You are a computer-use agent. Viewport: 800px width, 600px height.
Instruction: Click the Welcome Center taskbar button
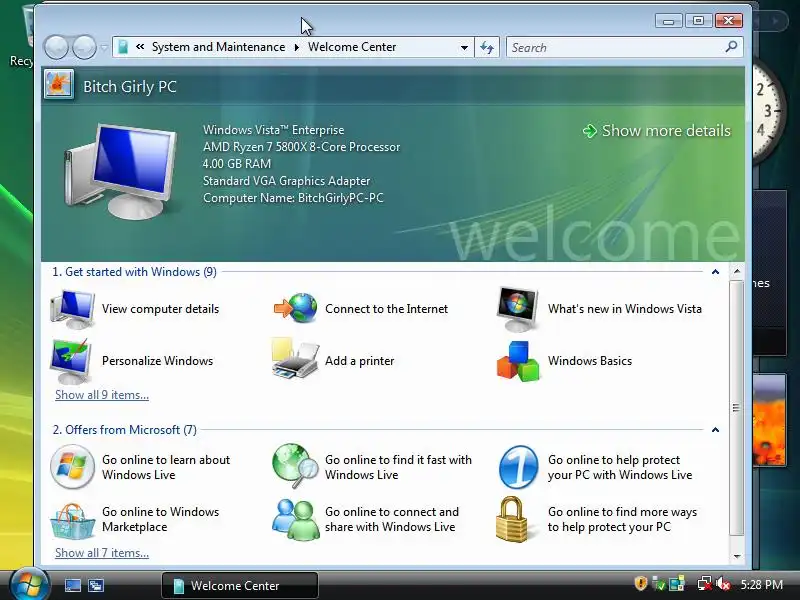240,585
